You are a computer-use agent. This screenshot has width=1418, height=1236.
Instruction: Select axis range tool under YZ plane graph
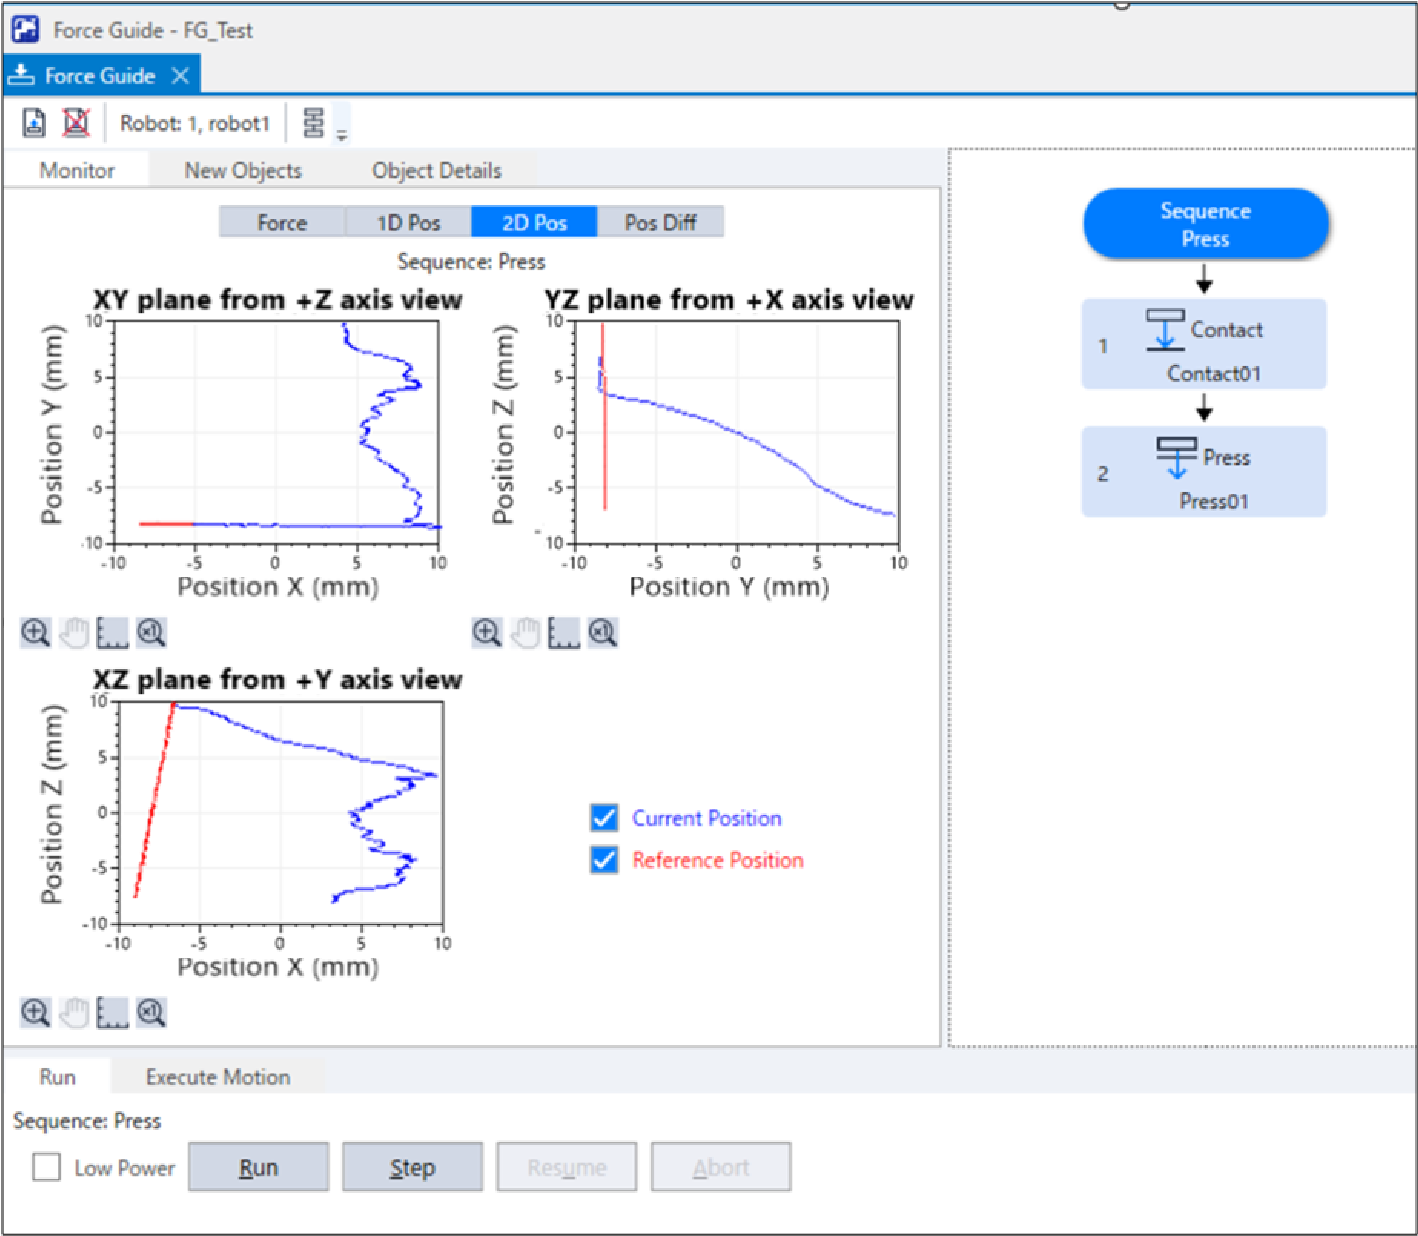[564, 633]
